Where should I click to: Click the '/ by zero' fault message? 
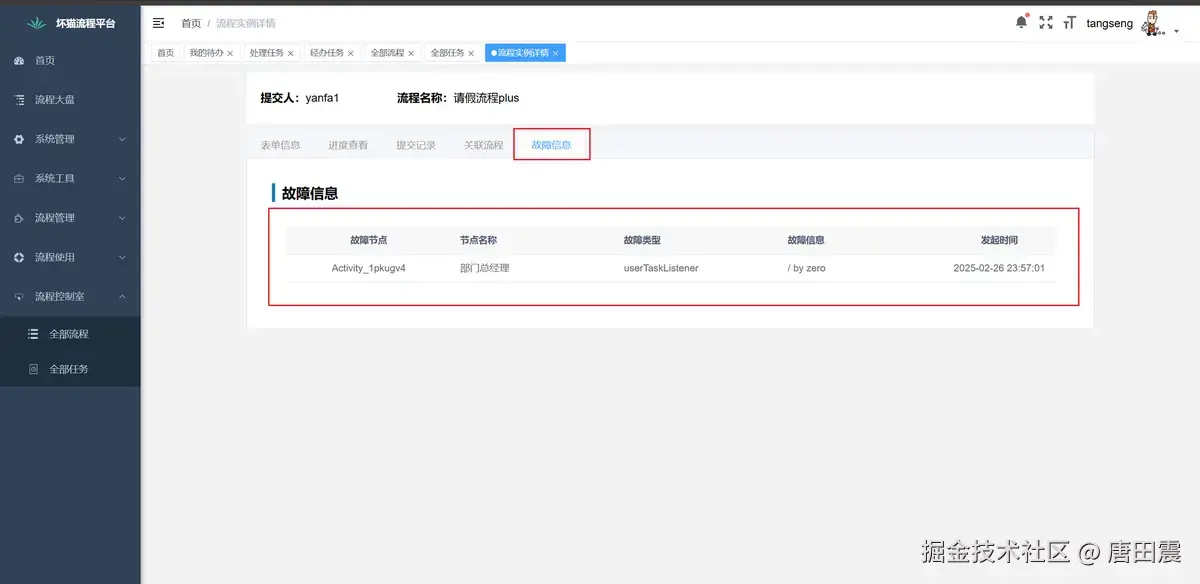click(x=807, y=268)
